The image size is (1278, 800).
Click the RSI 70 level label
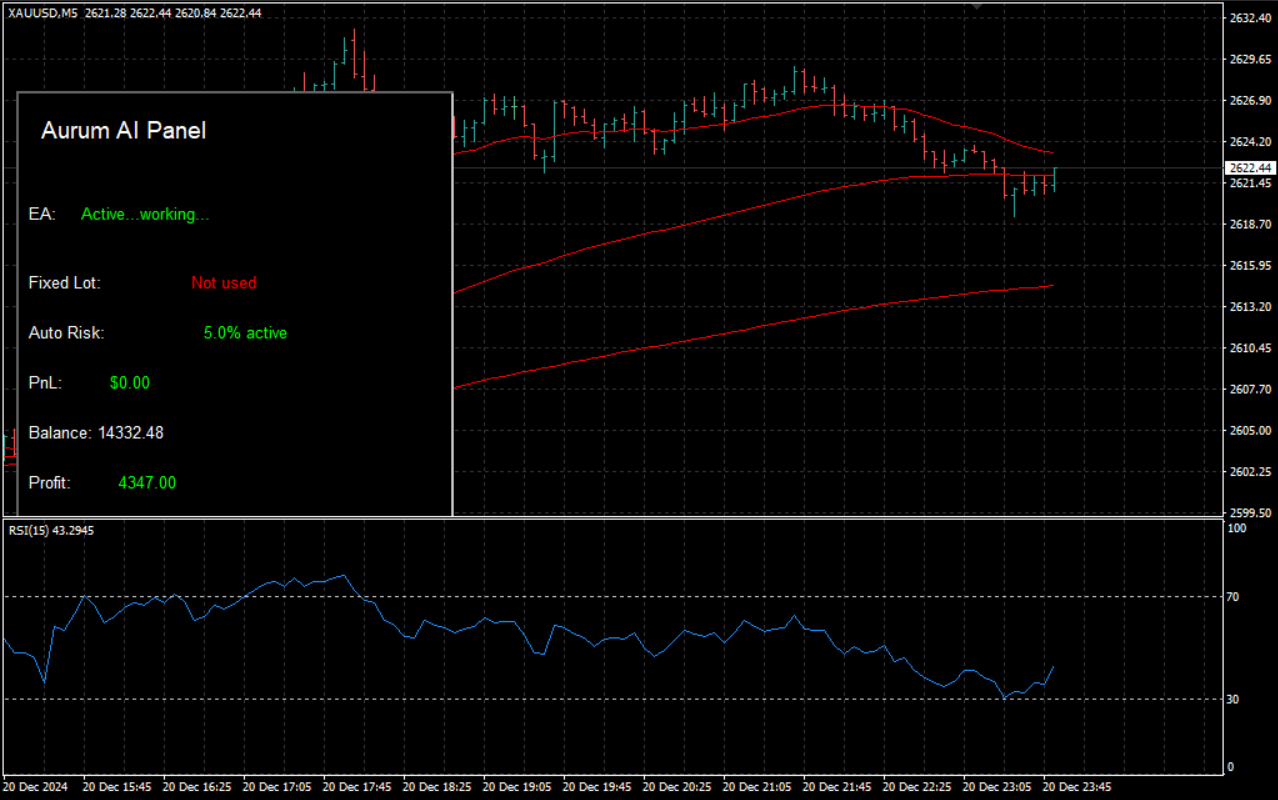1232,597
